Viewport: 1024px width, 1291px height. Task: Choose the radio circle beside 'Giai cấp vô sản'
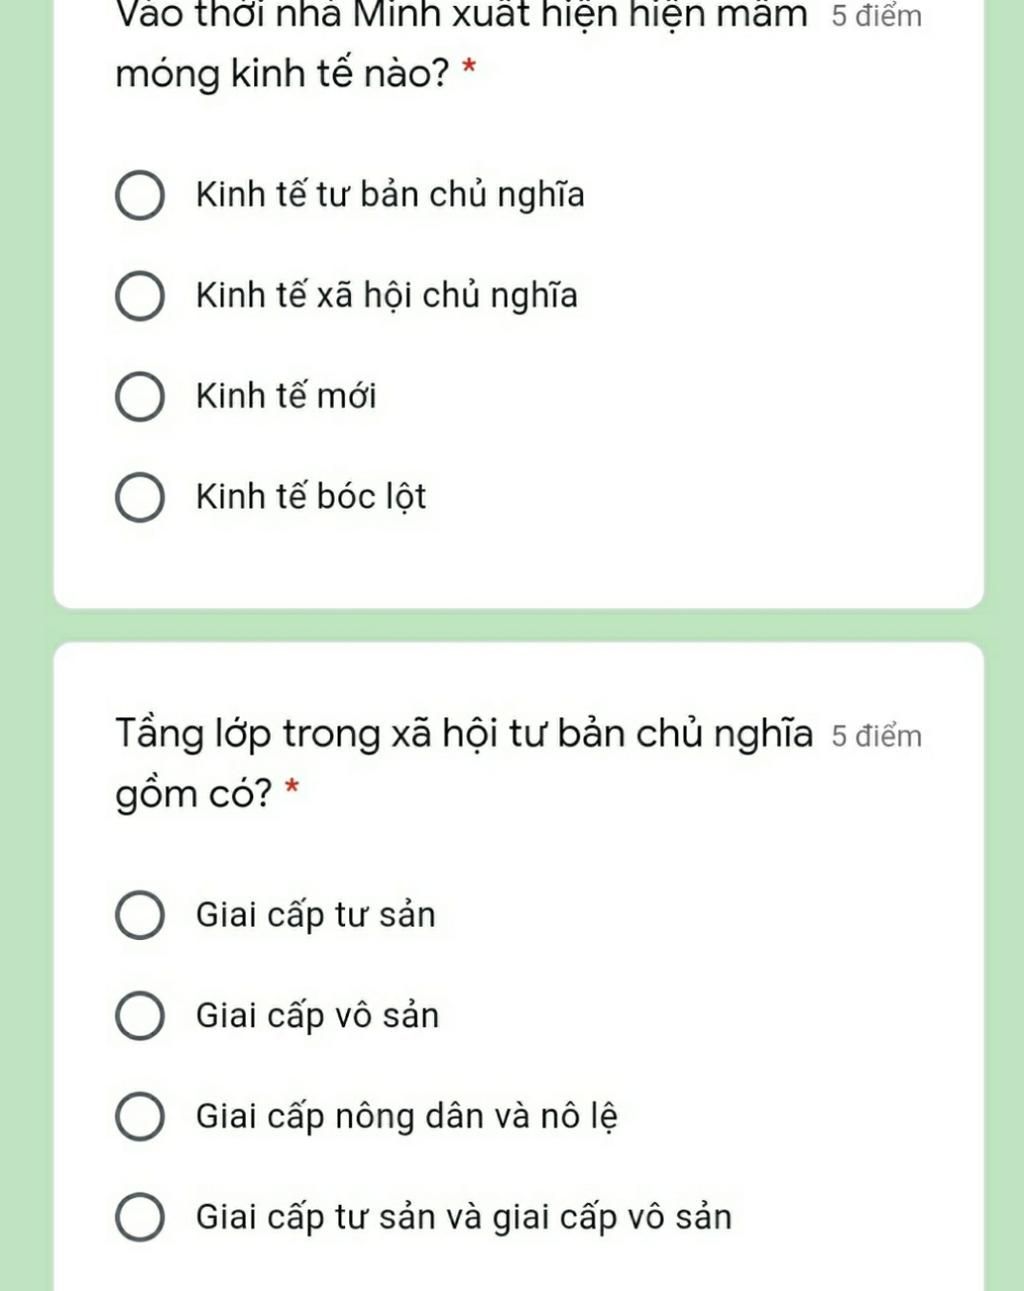coord(140,1016)
